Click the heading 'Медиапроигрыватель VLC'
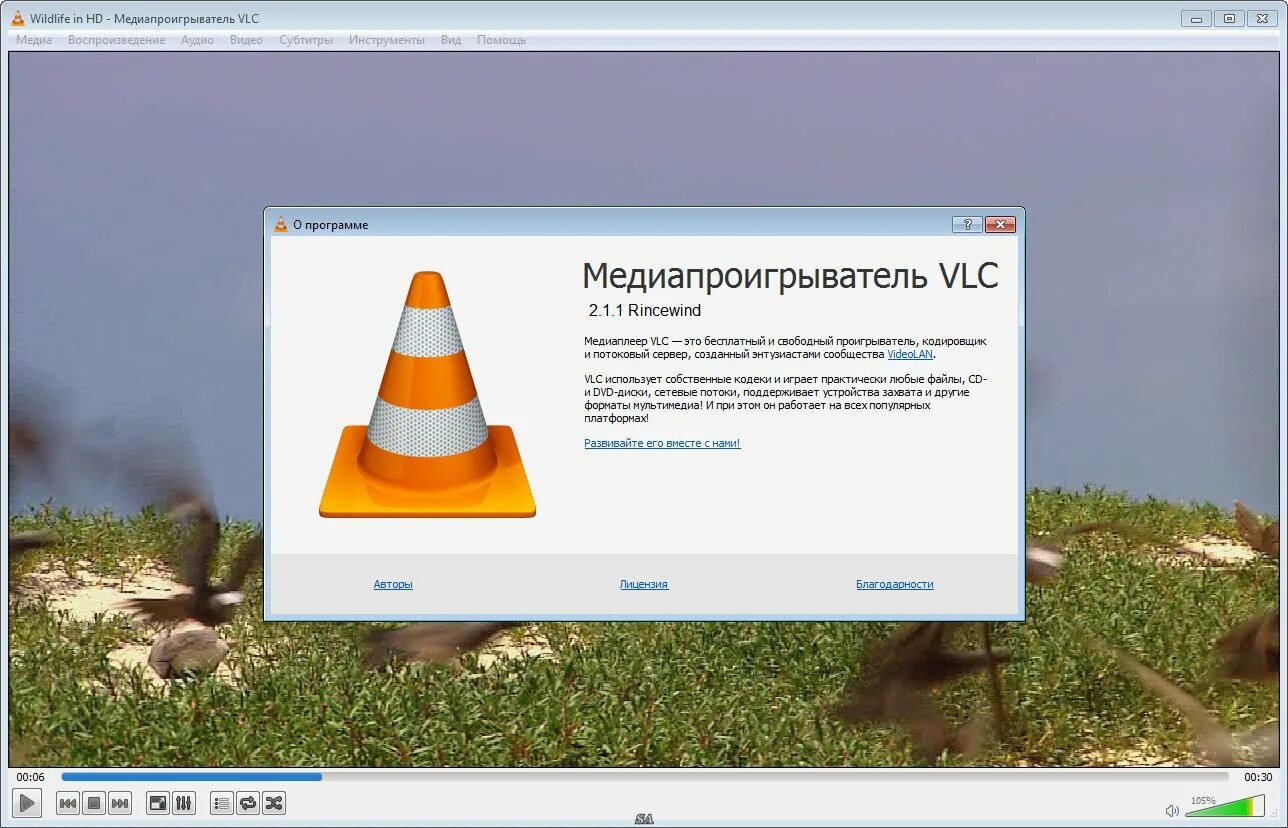 click(x=790, y=275)
